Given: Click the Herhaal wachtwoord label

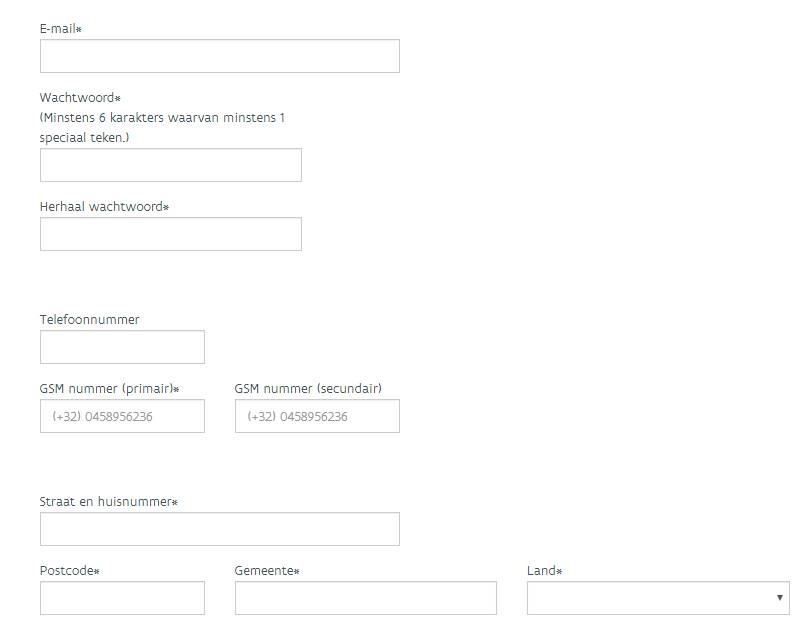Looking at the screenshot, I should click(x=103, y=207).
